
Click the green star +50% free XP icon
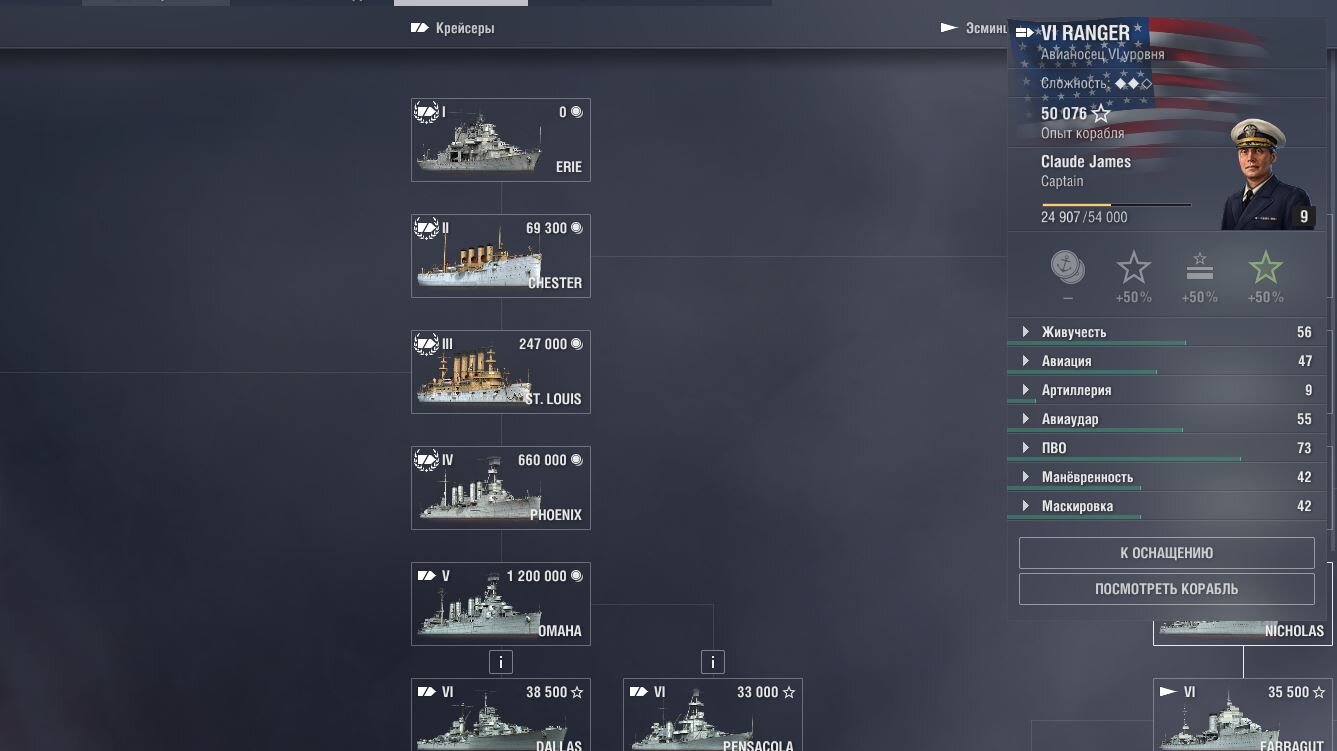click(1266, 268)
